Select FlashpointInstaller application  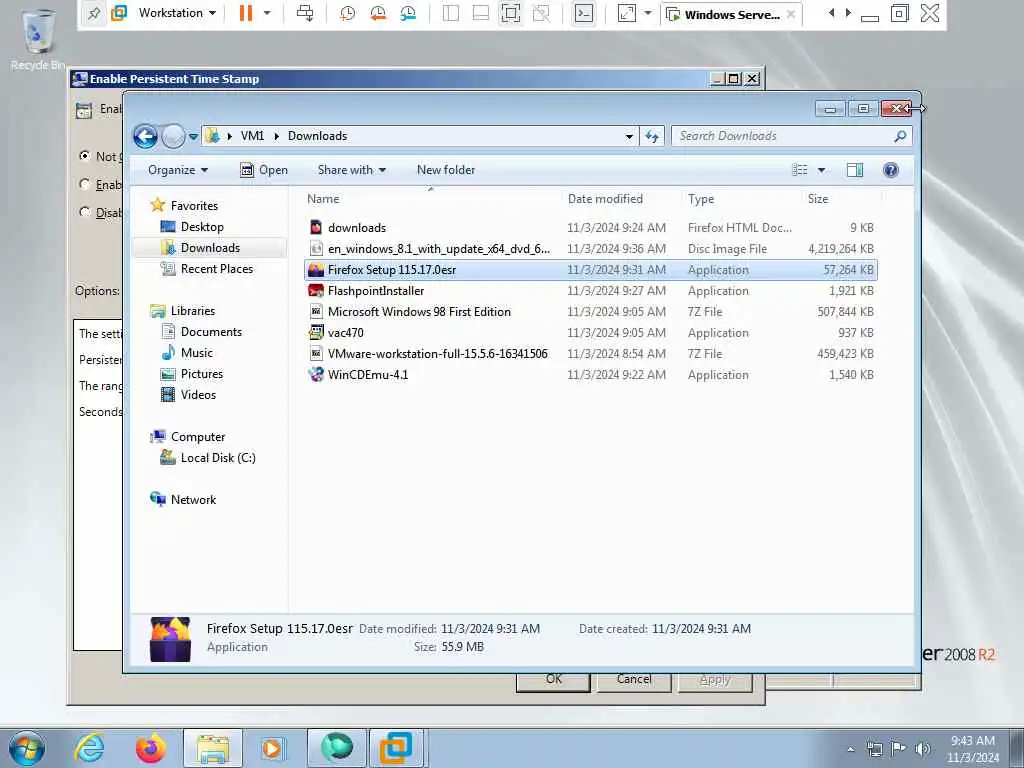tap(590, 291)
